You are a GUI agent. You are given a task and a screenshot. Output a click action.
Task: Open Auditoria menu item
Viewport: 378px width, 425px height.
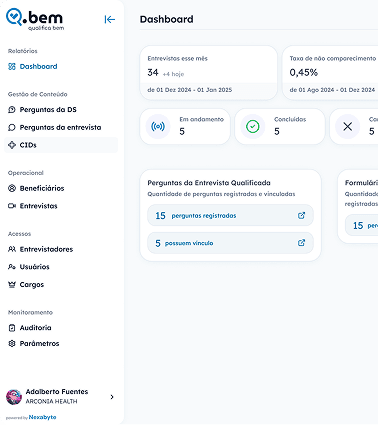61,328
